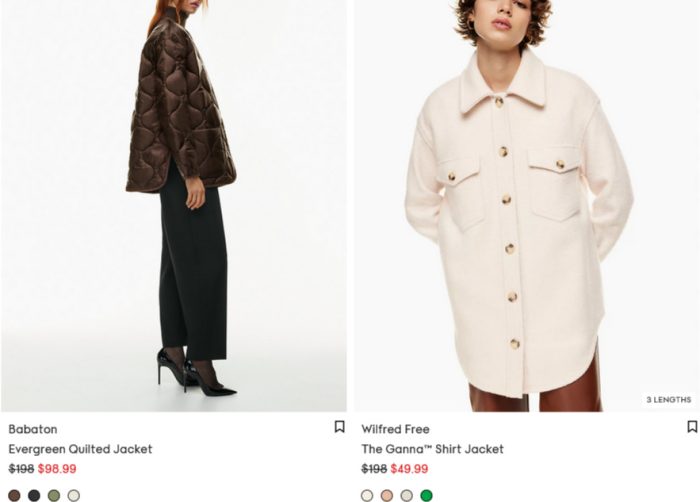Image resolution: width=700 pixels, height=502 pixels.
Task: Open the Babaton brand link
Action: point(33,429)
